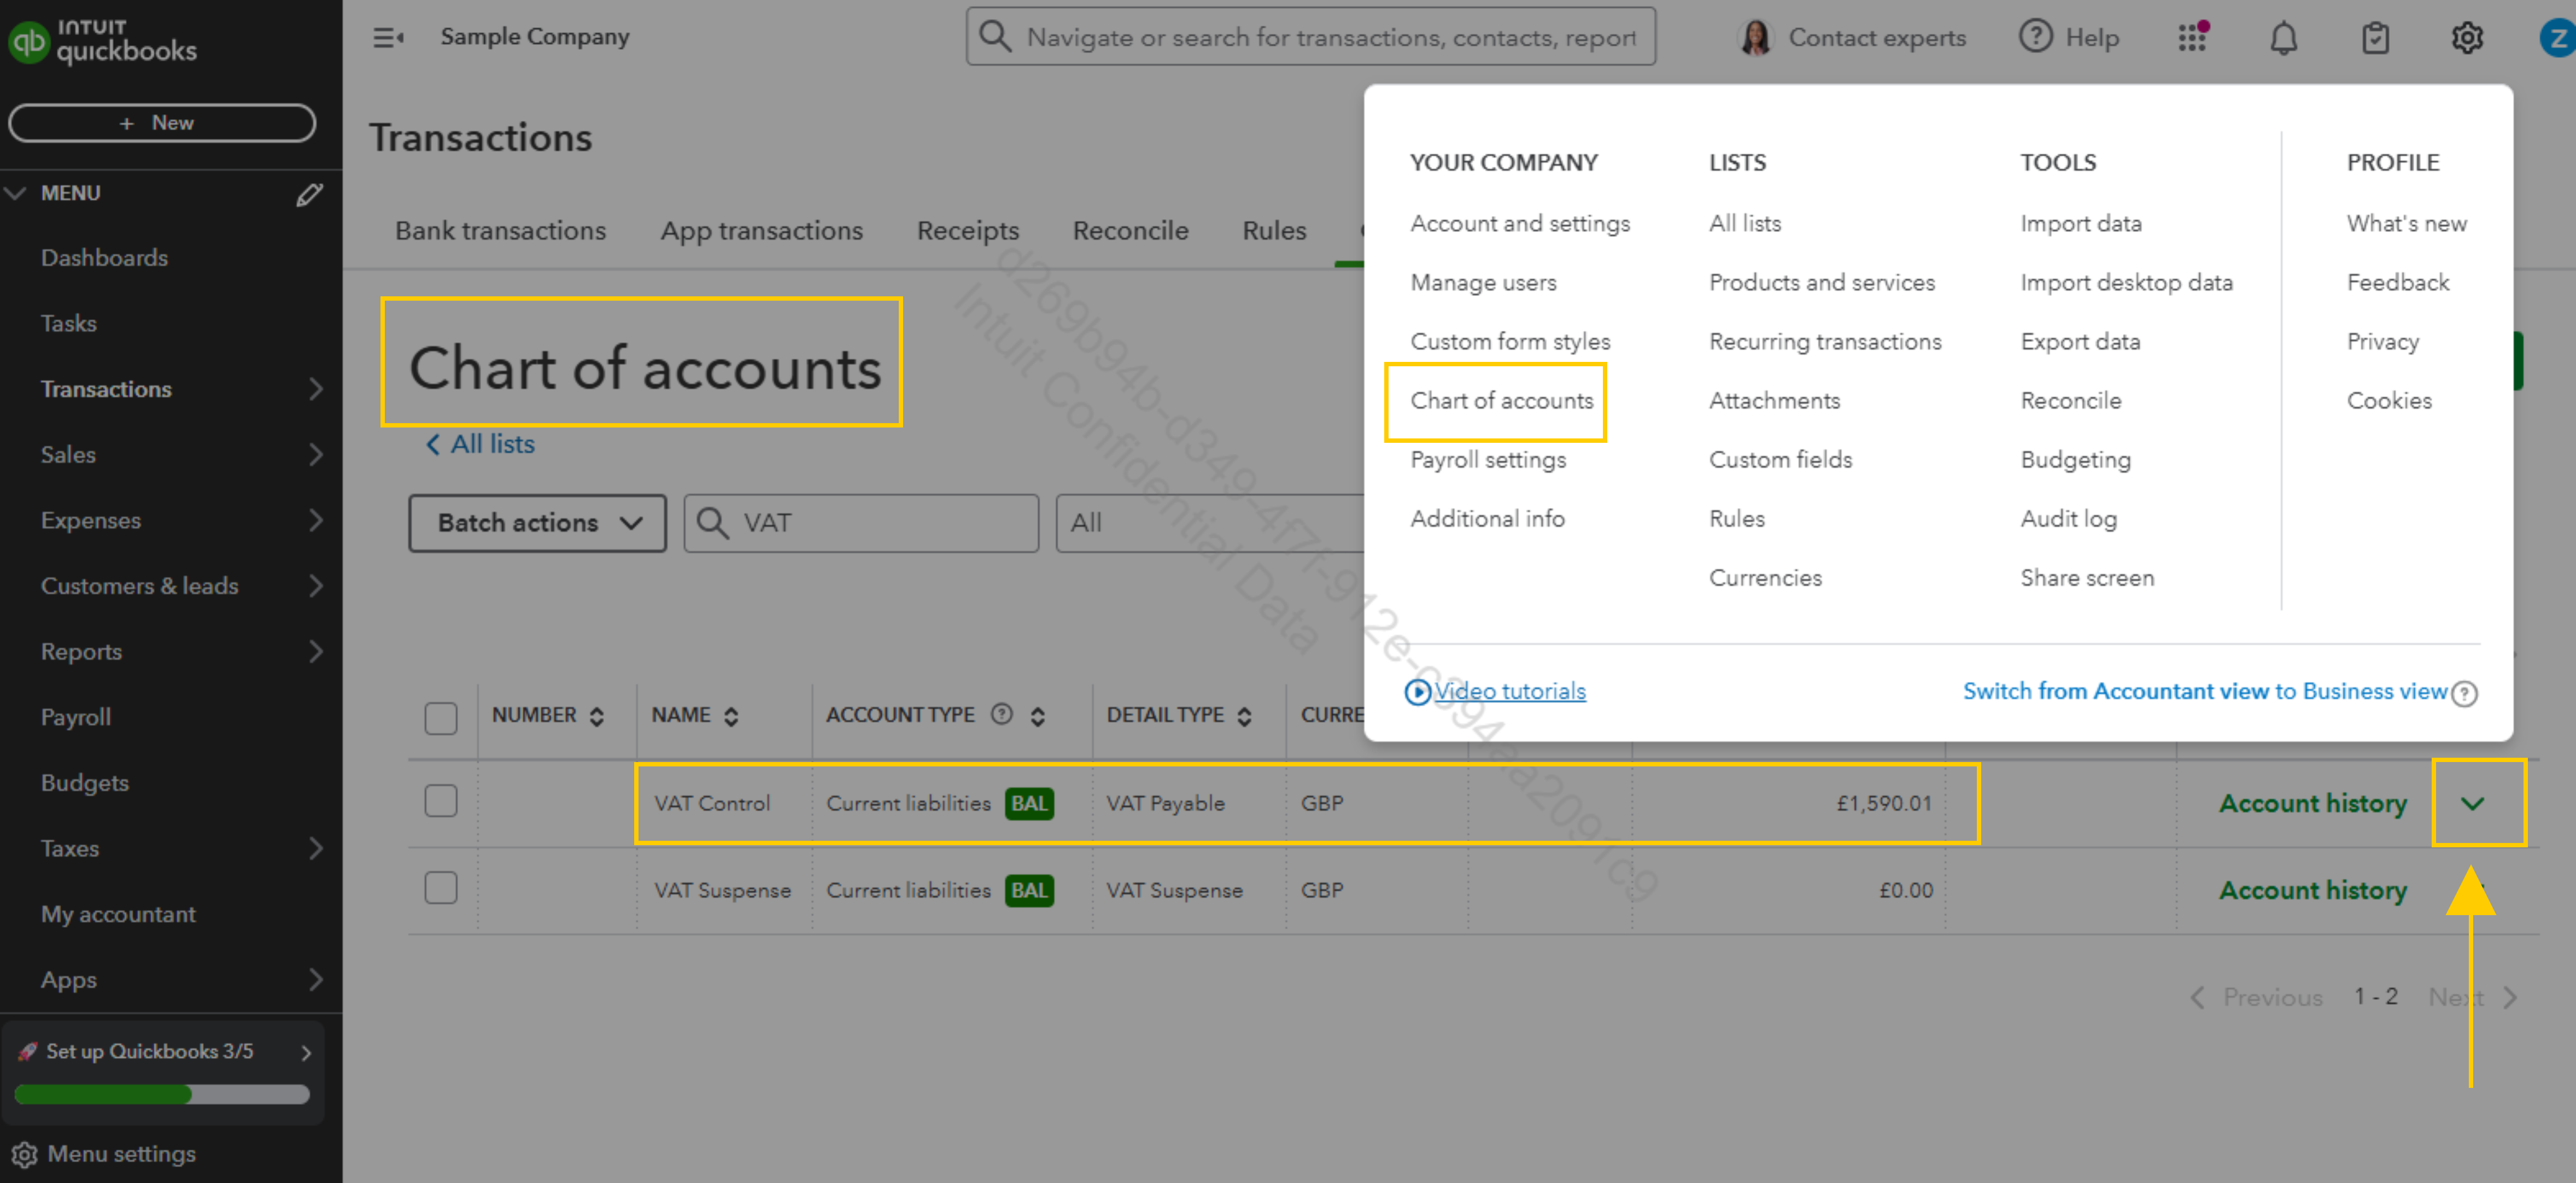The image size is (2576, 1183).
Task: Expand the Sales menu chevron
Action: [x=316, y=454]
